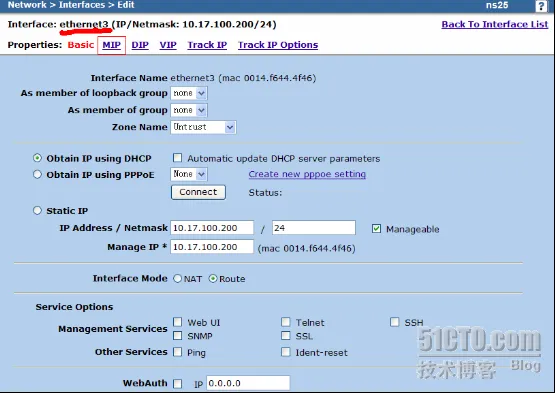Image resolution: width=555 pixels, height=393 pixels.
Task: Select NAT interface mode
Action: (x=177, y=279)
